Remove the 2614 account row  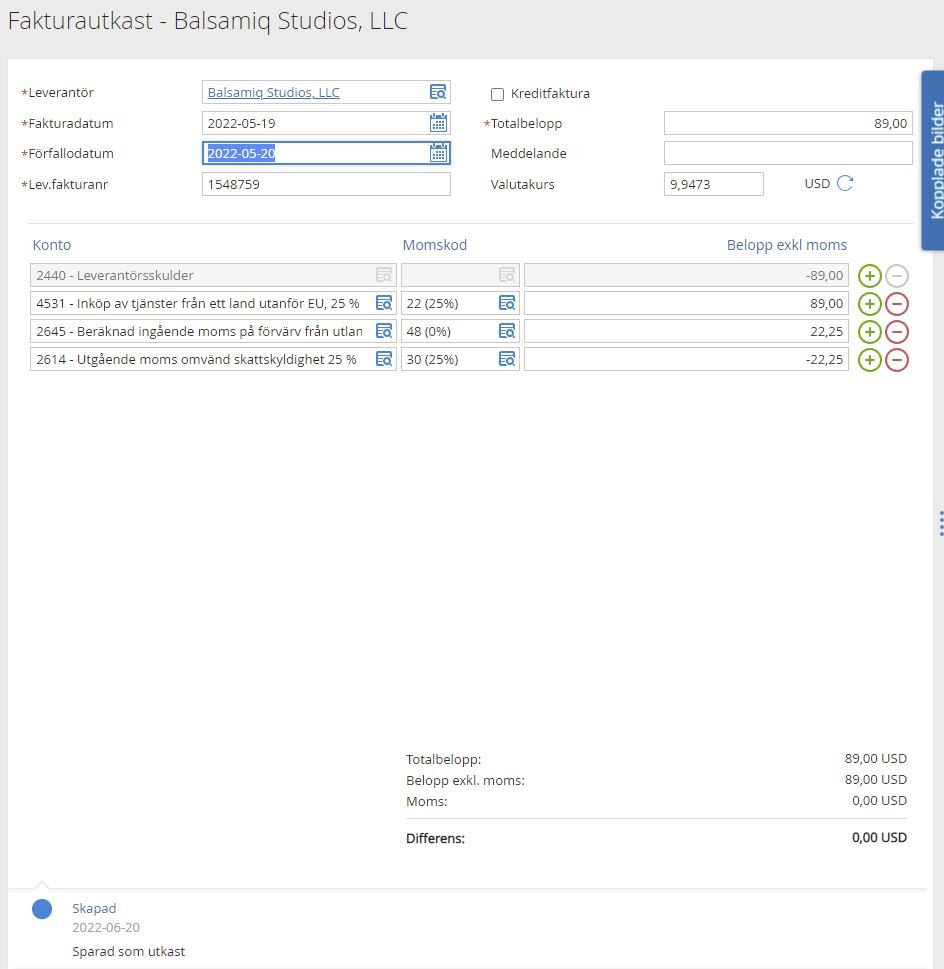click(897, 360)
